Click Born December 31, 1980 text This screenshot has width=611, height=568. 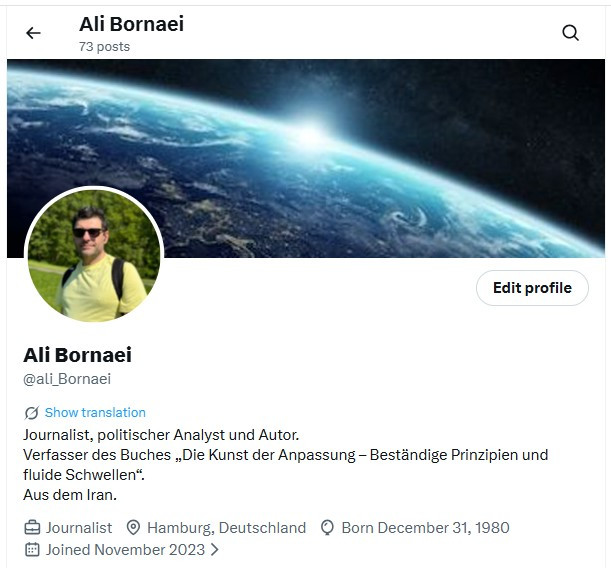coord(426,528)
